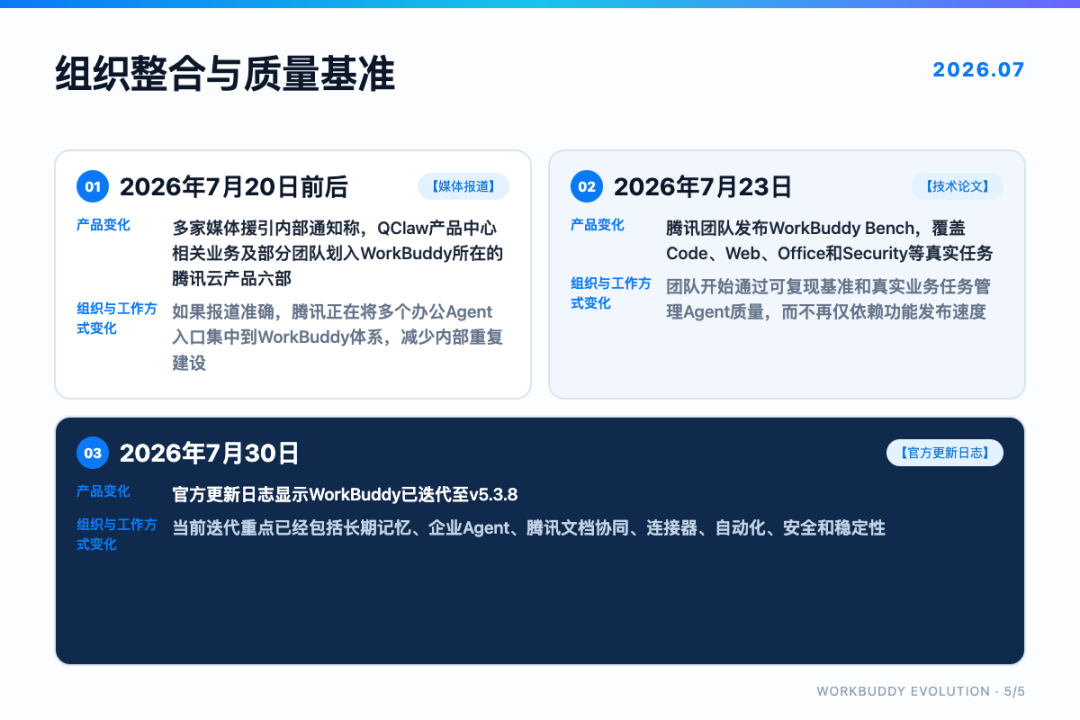This screenshot has width=1080, height=720.
Task: Click 组织与工作方式变化 label in card 01
Action: [116, 318]
